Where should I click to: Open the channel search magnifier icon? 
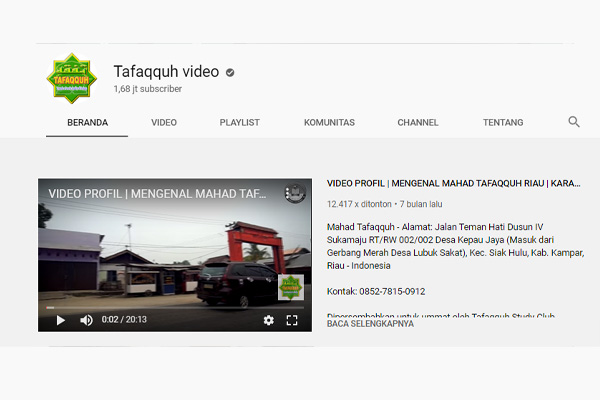[x=574, y=122]
